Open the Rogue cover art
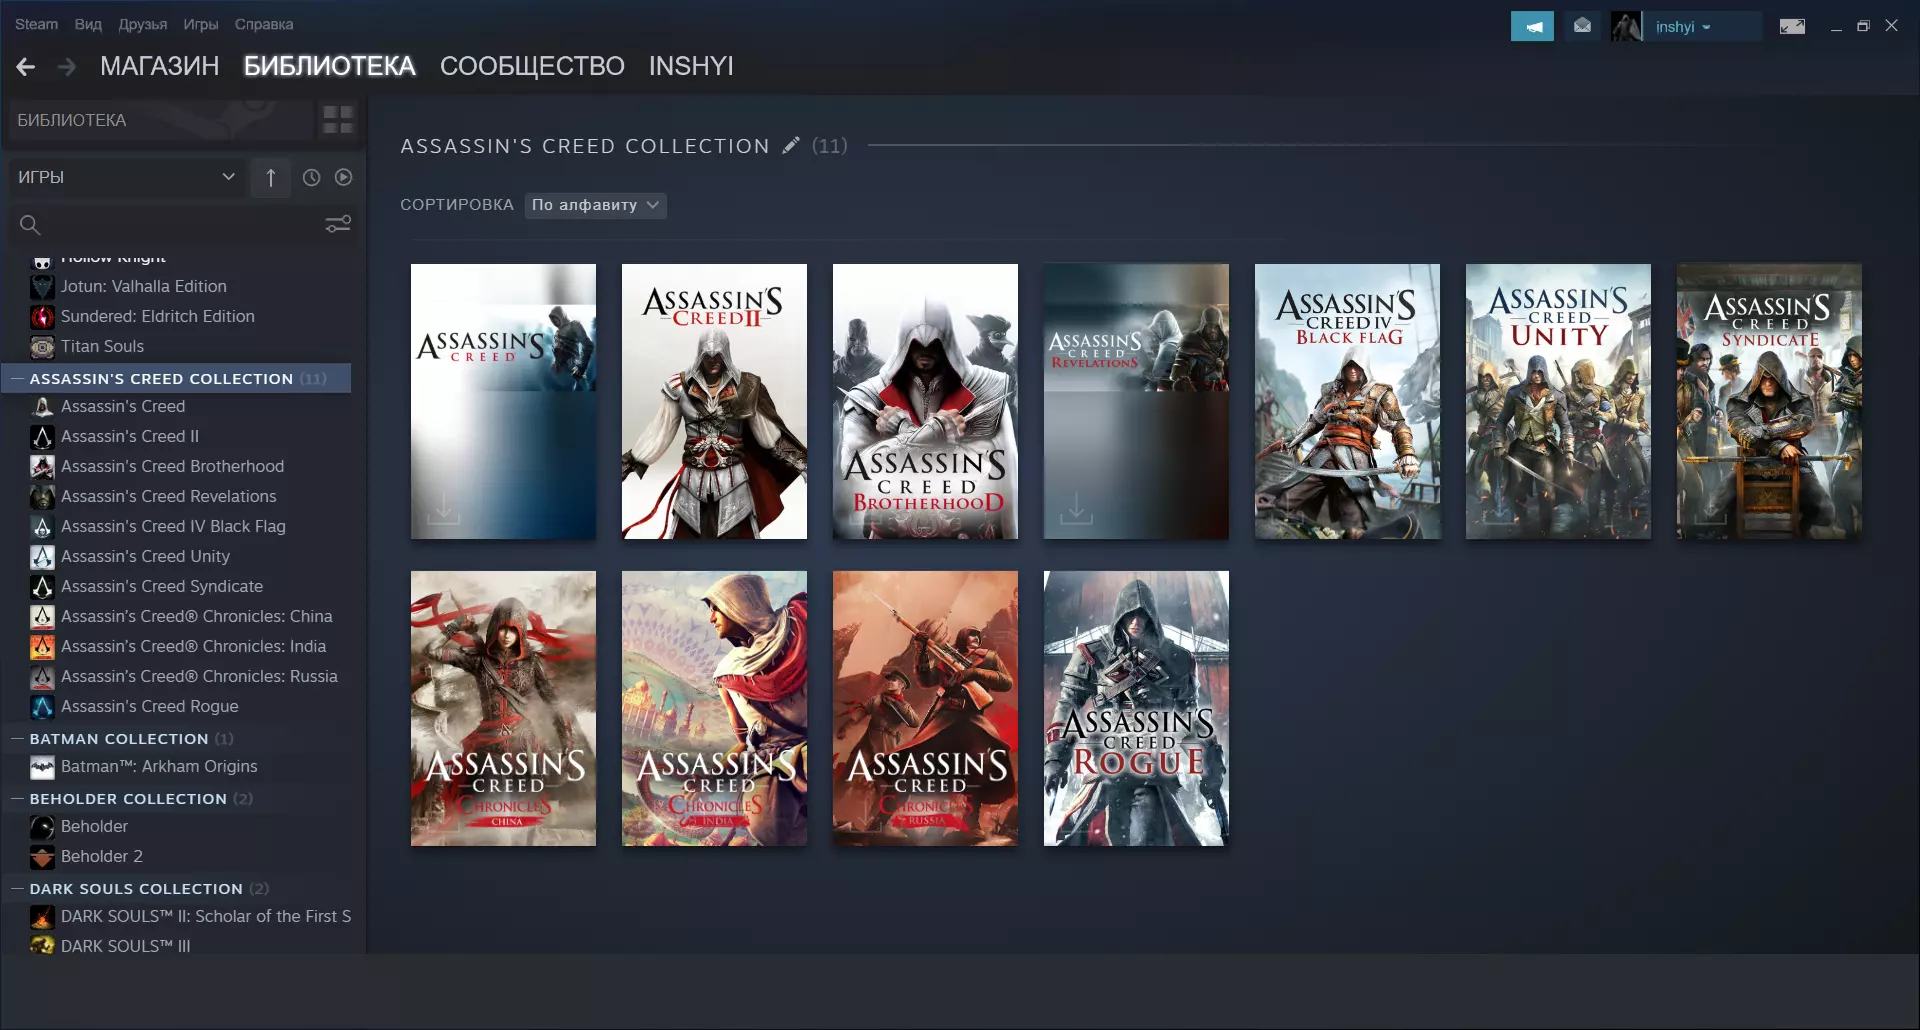Screen dimensions: 1920x1030 (x=1136, y=709)
